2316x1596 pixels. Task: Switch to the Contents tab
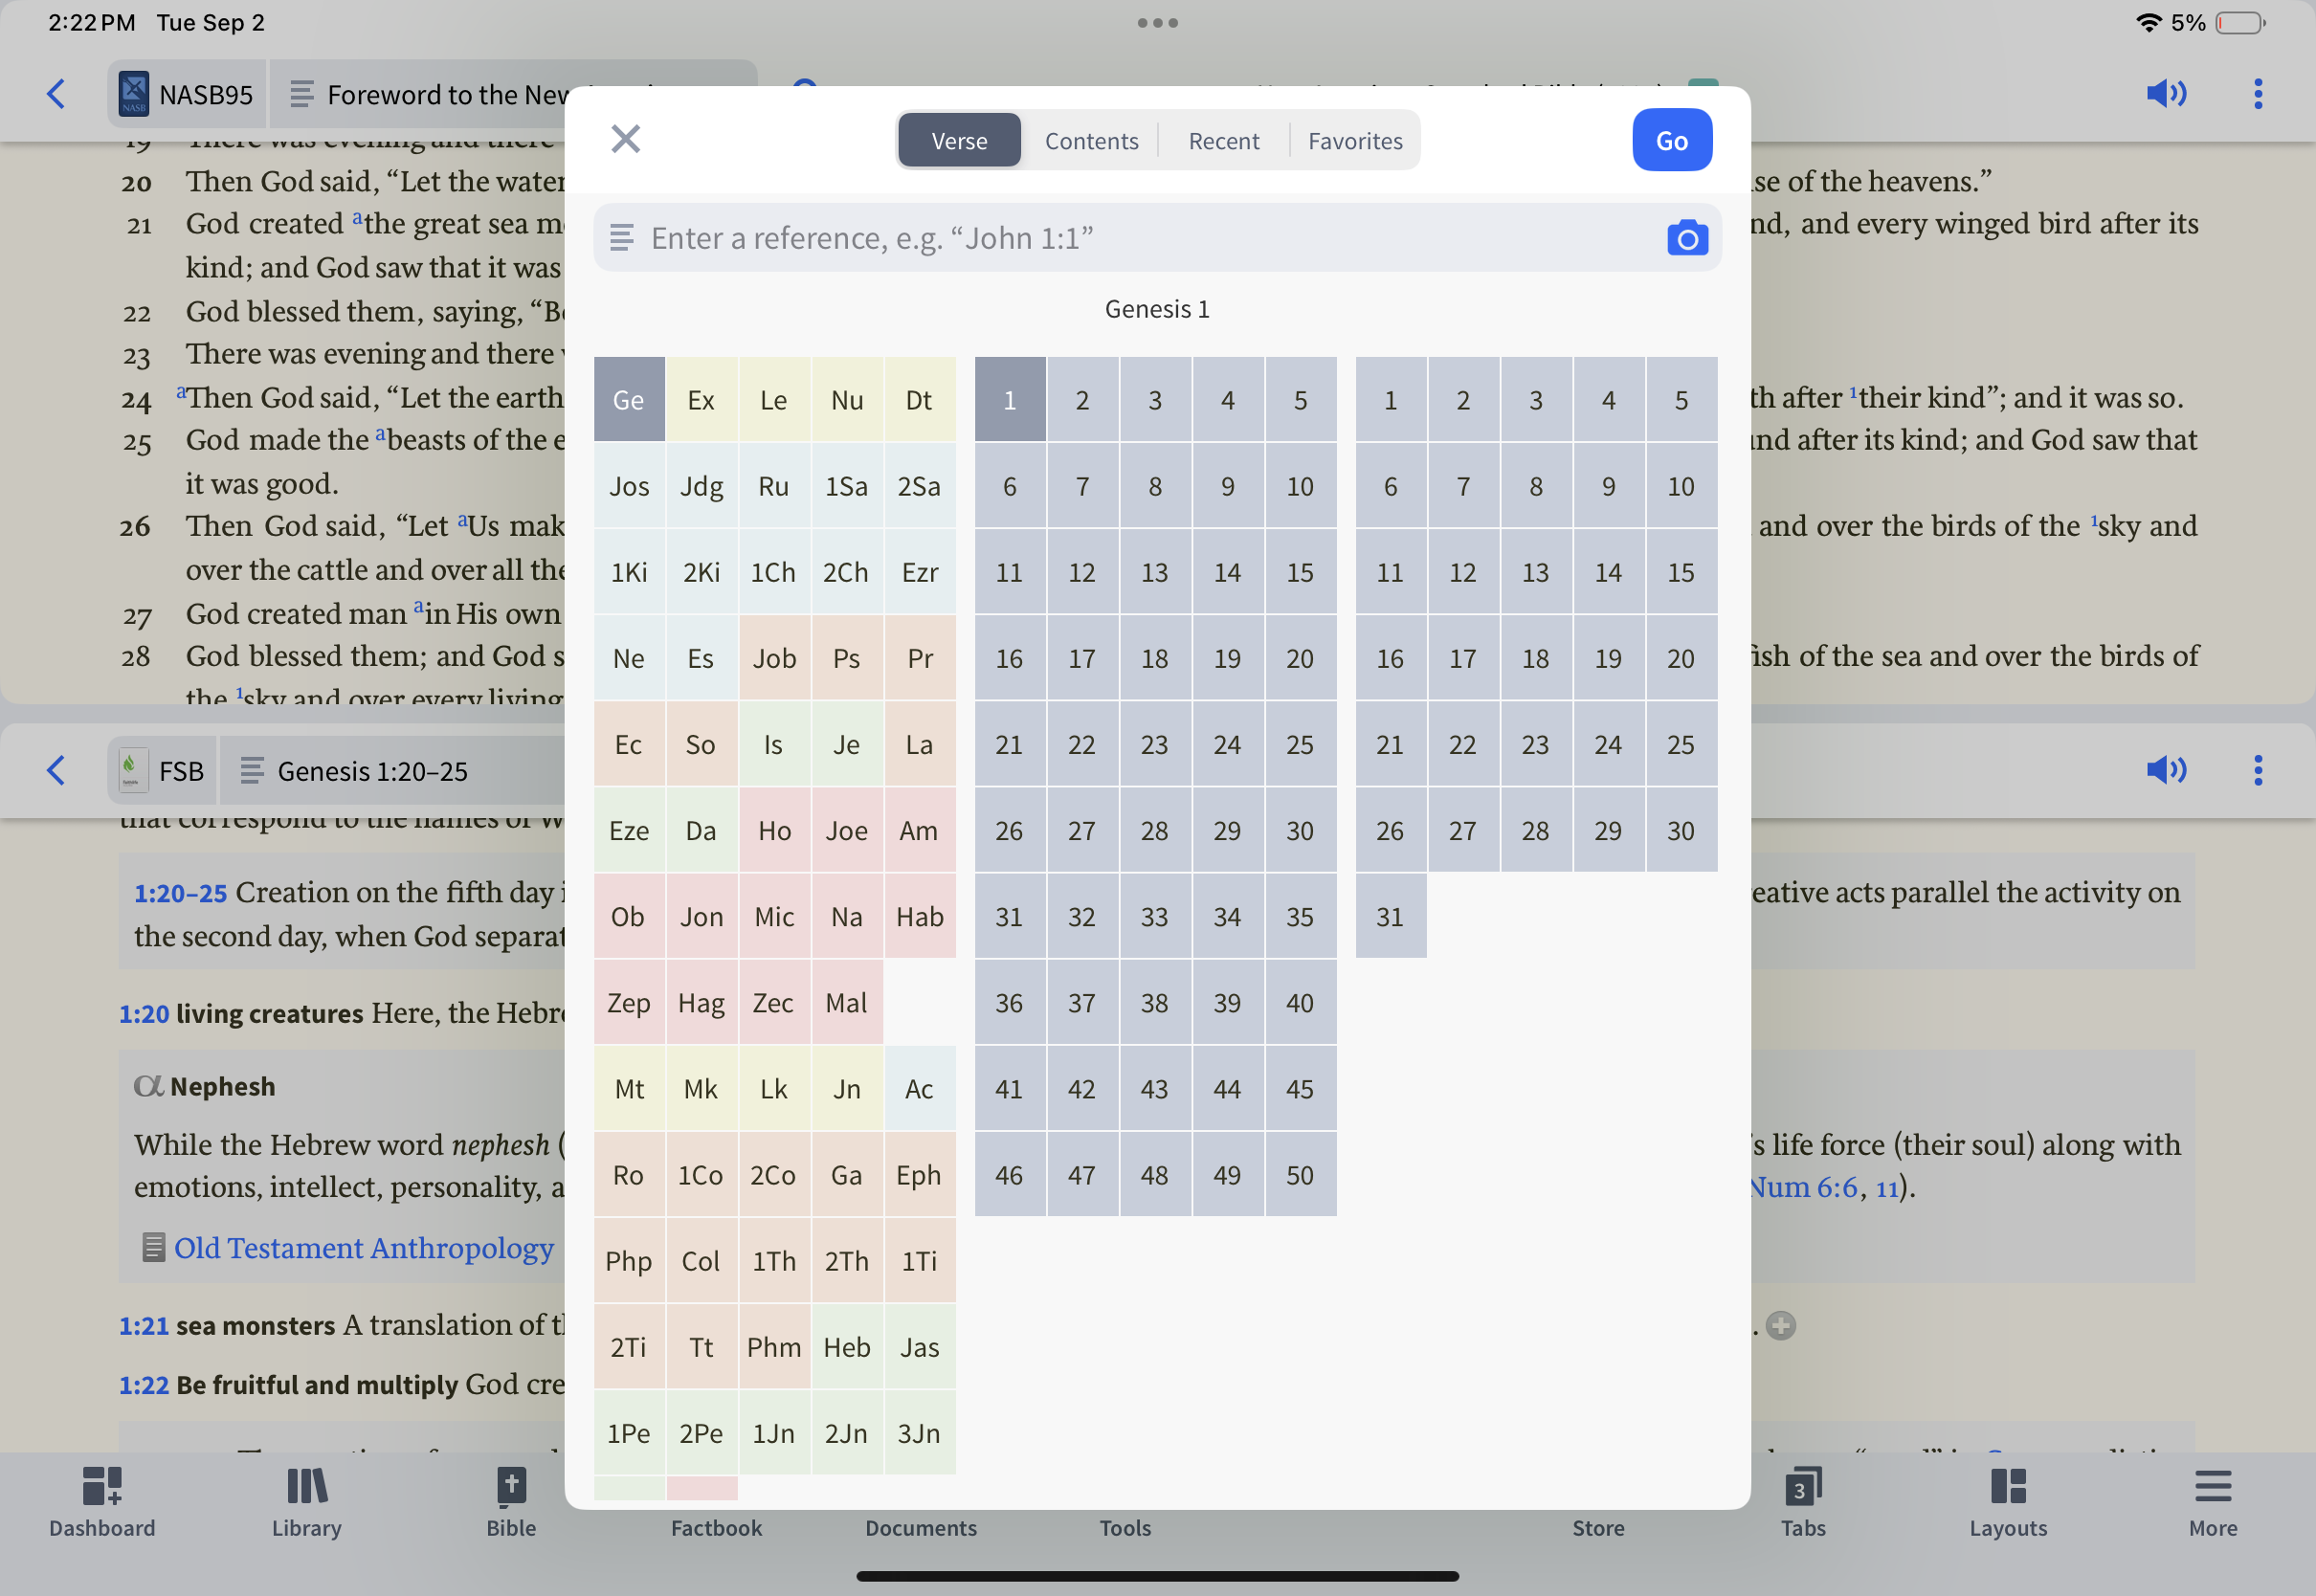click(1091, 141)
